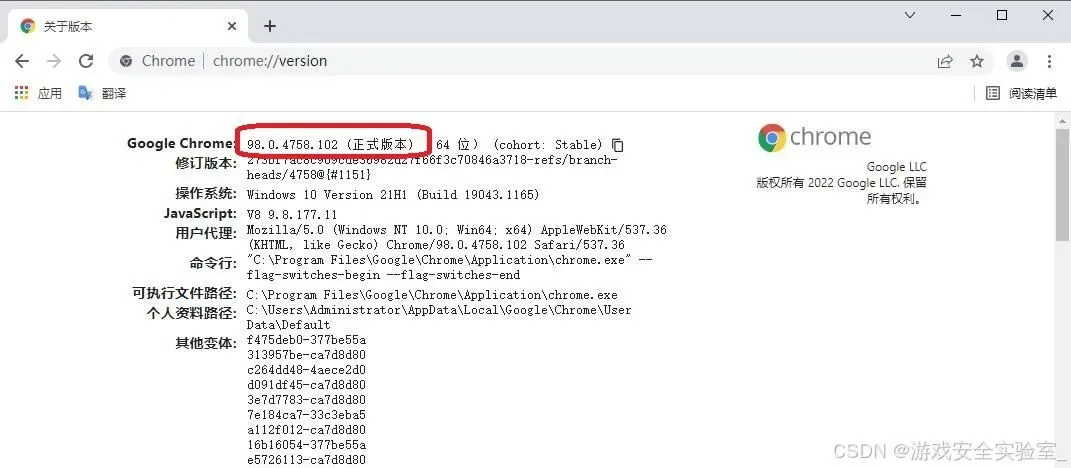Click the variation 16b16054-377be55a
The height and width of the screenshot is (468, 1071).
pyautogui.click(x=306, y=445)
